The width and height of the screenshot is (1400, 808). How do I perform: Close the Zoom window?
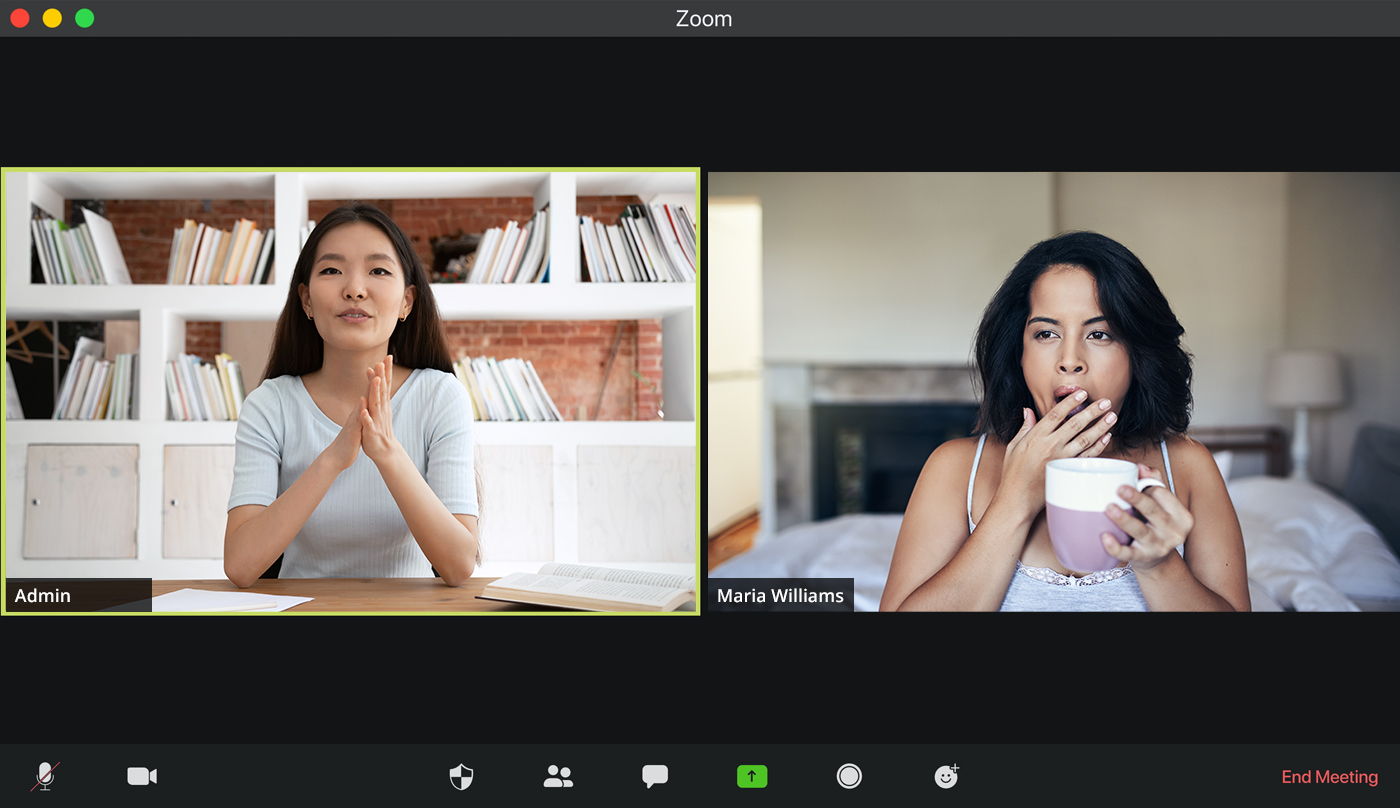coord(19,17)
